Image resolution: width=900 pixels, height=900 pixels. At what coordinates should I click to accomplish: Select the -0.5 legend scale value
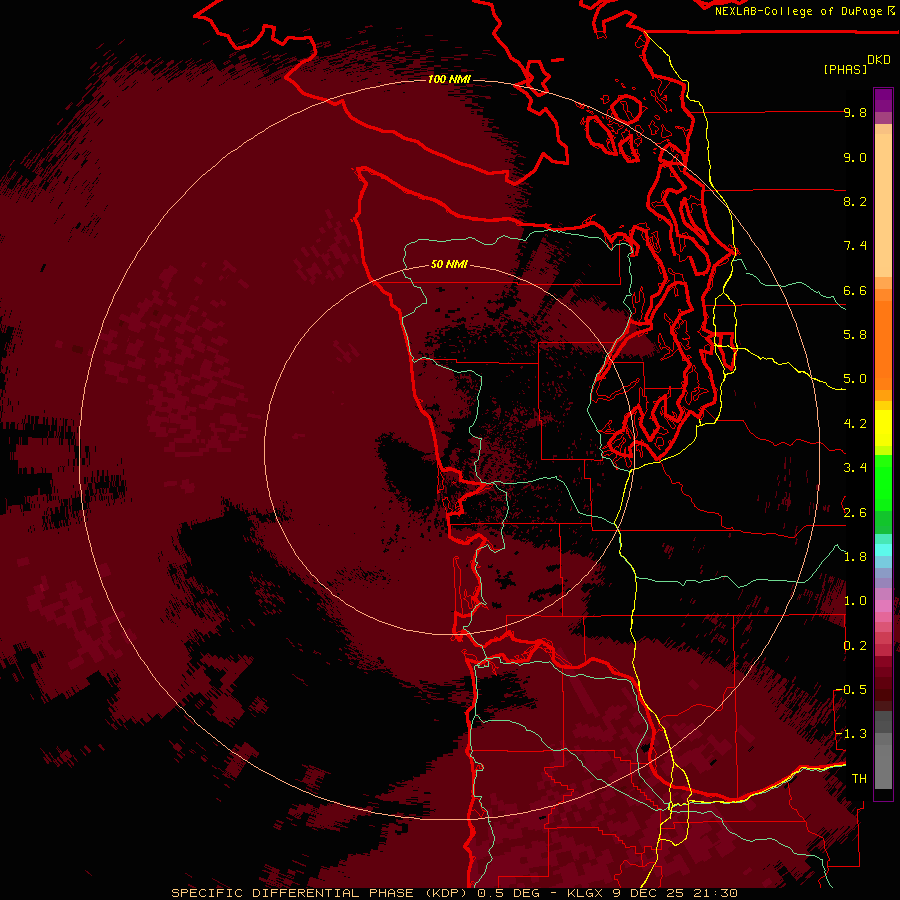click(851, 690)
